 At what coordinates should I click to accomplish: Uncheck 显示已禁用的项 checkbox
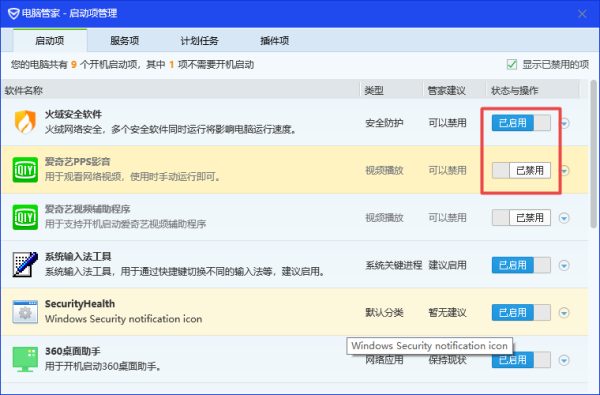[512, 64]
